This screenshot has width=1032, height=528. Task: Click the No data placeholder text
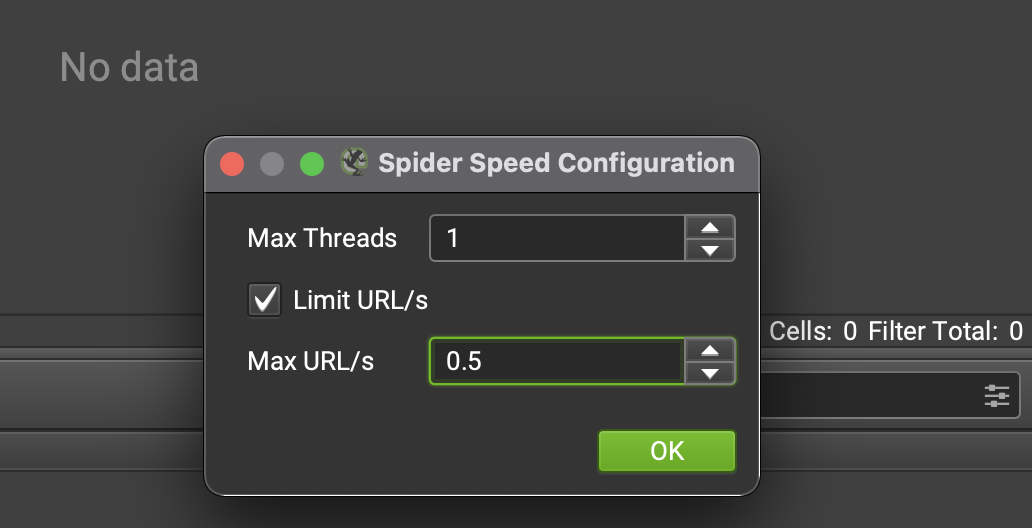coord(129,67)
